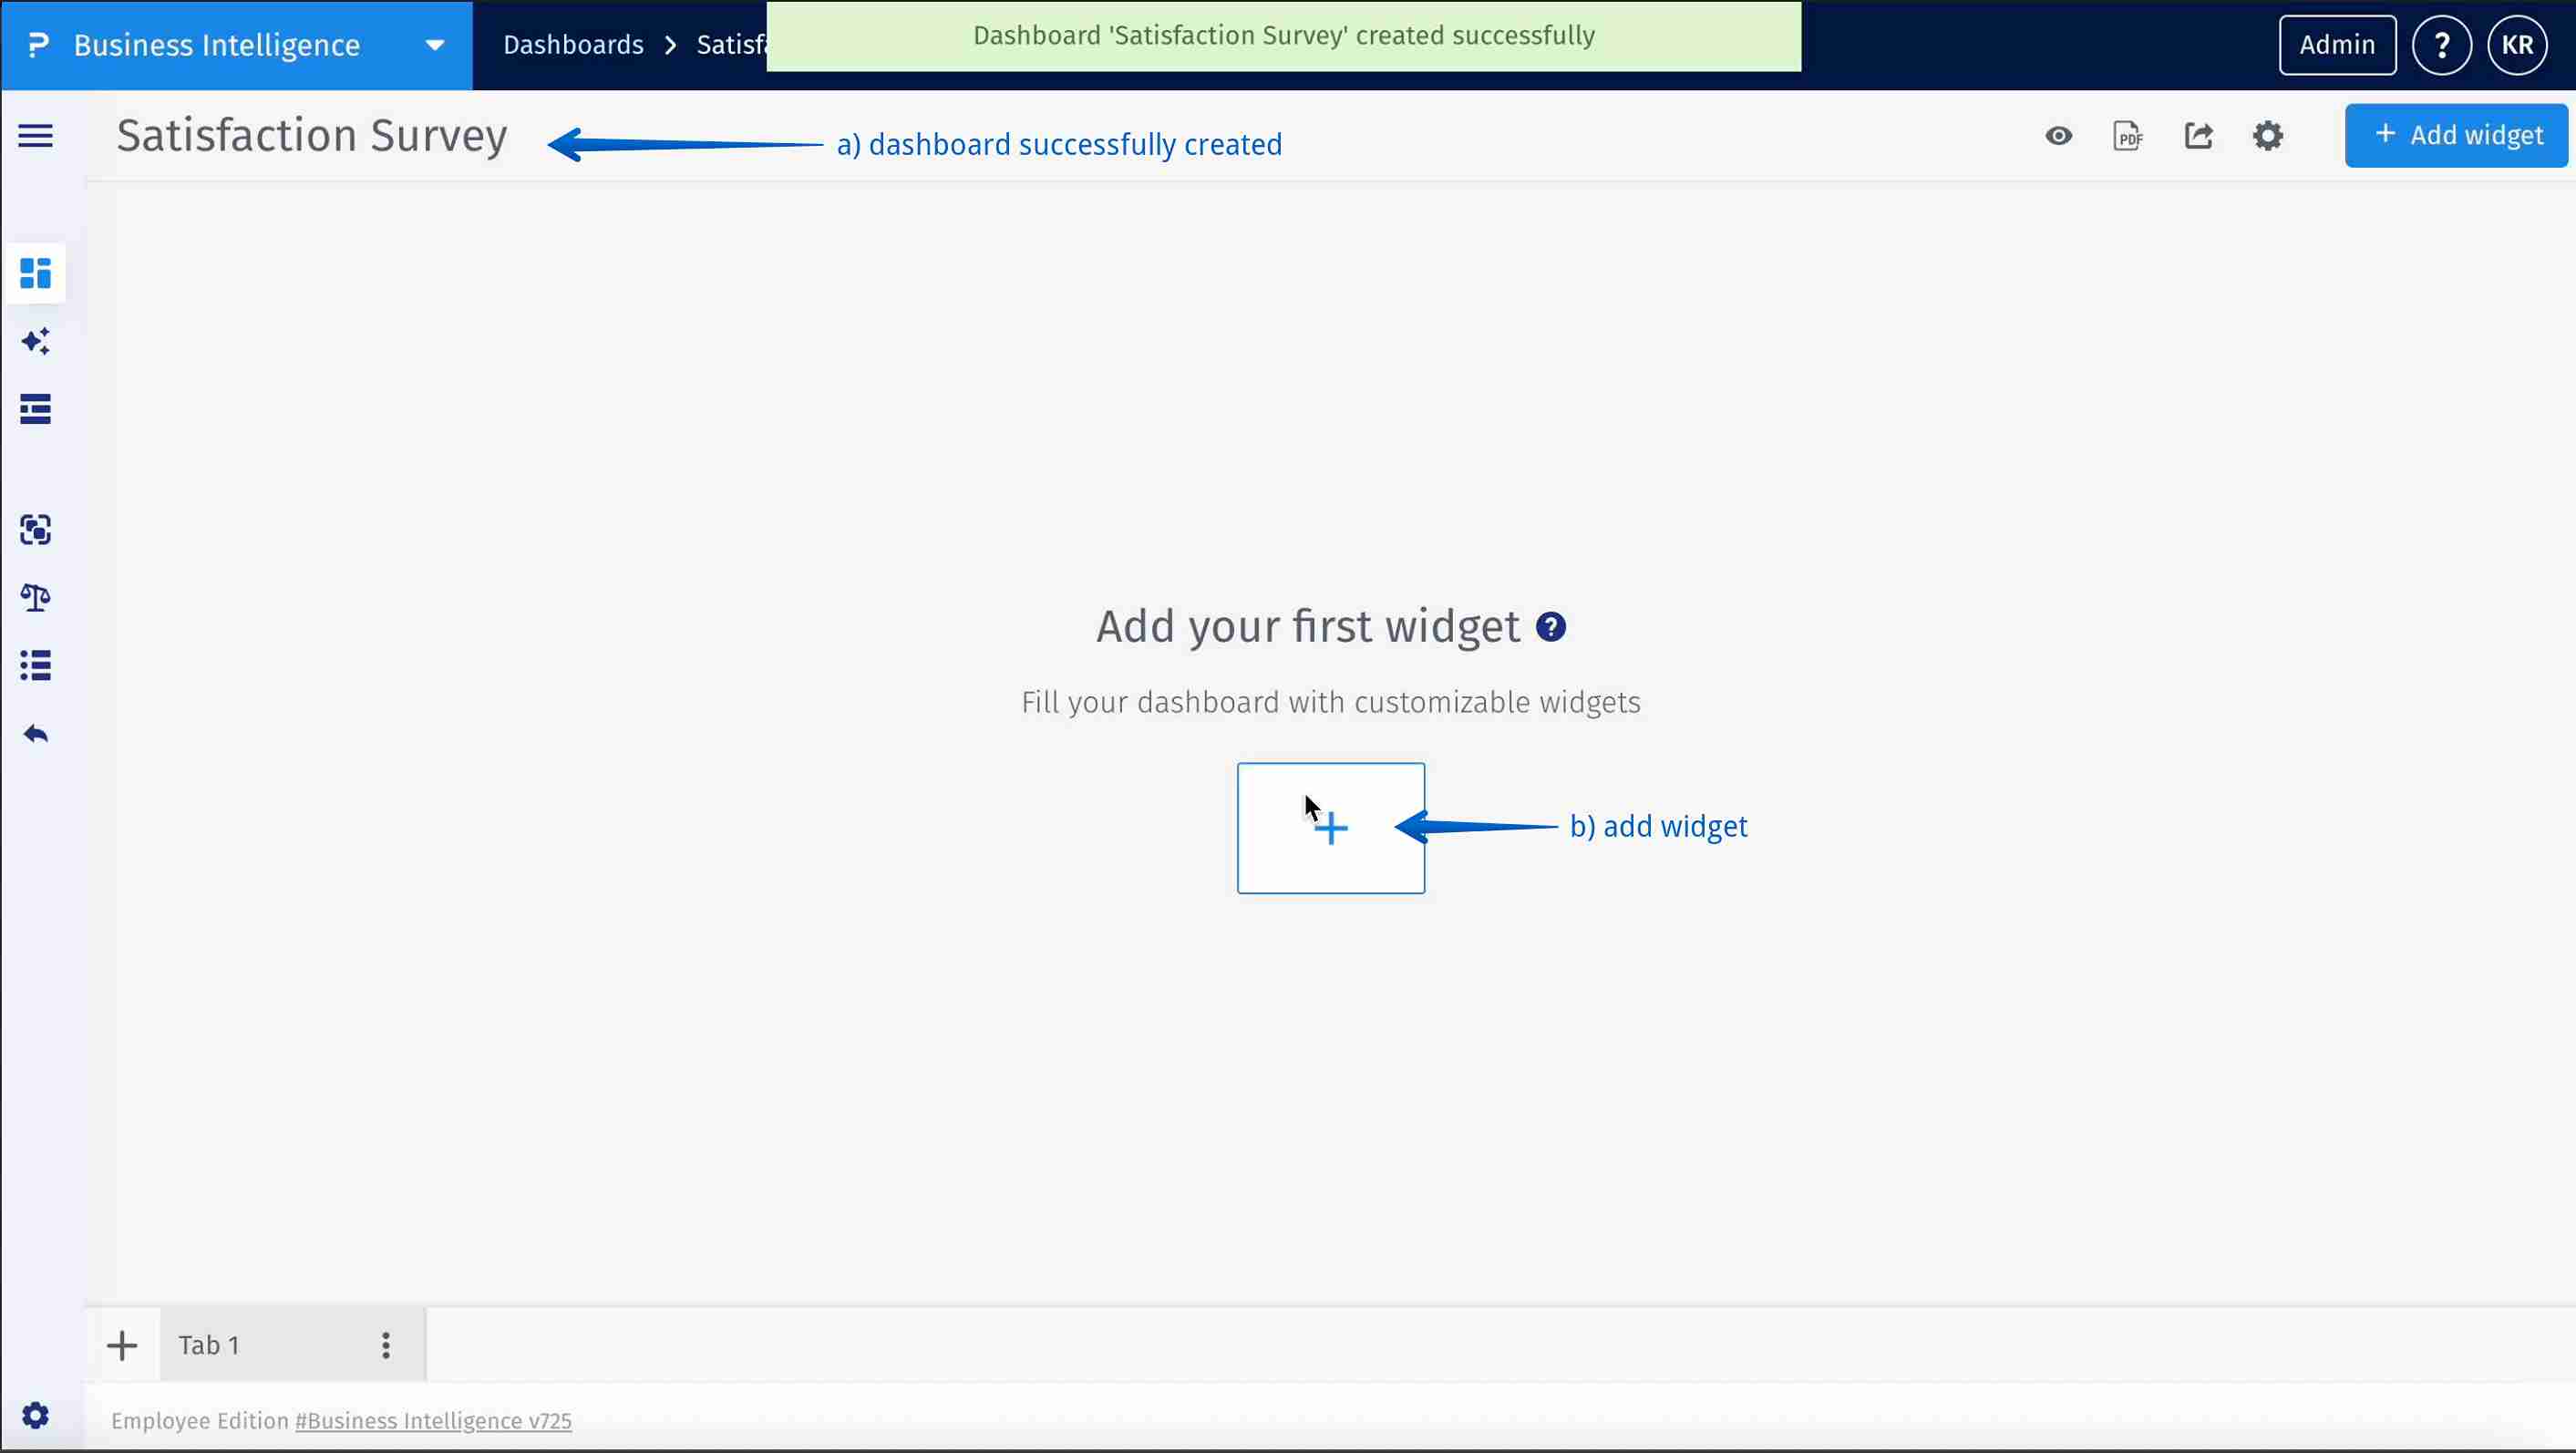Open the scales comparison icon

point(35,597)
